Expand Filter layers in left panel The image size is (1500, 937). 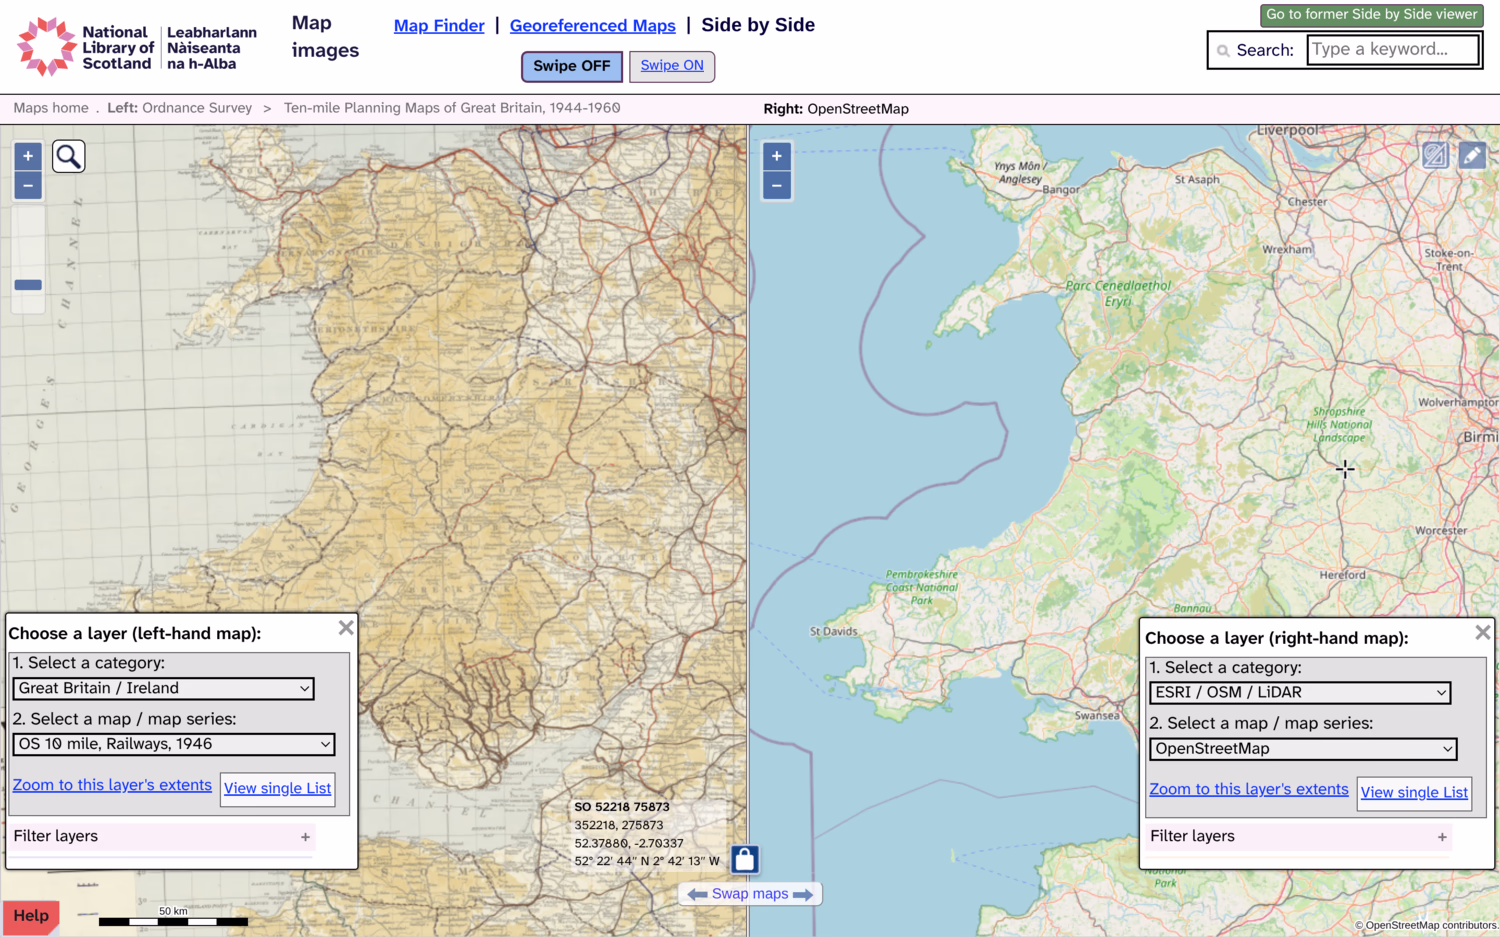pyautogui.click(x=162, y=837)
